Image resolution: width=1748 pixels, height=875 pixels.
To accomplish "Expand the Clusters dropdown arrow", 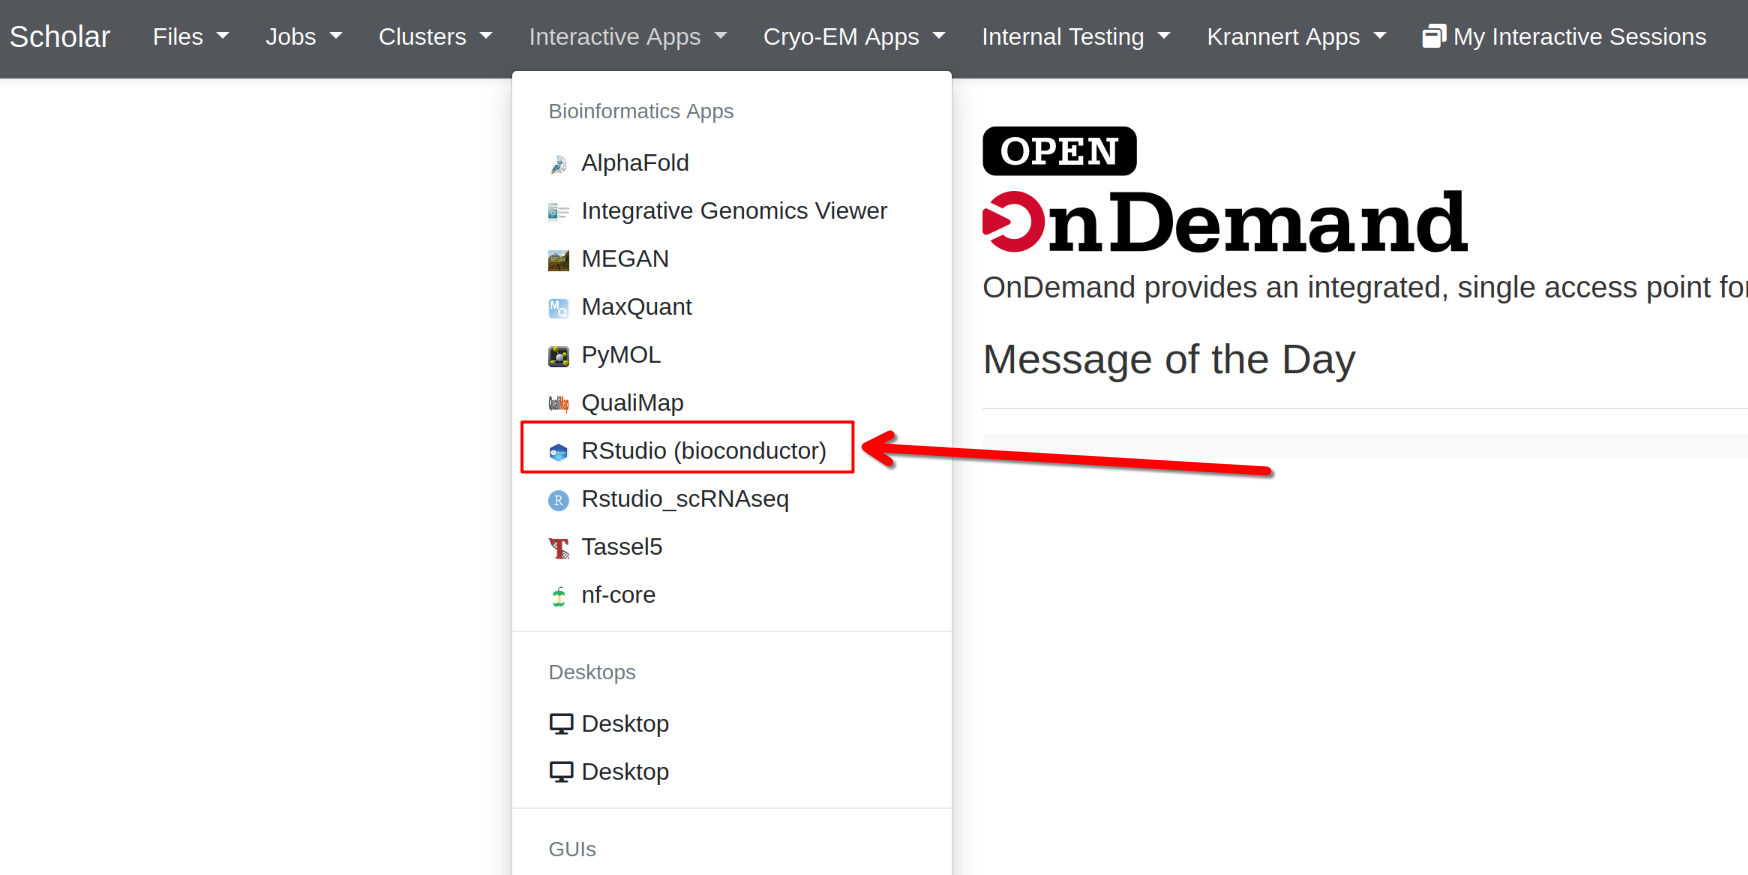I will tap(486, 36).
